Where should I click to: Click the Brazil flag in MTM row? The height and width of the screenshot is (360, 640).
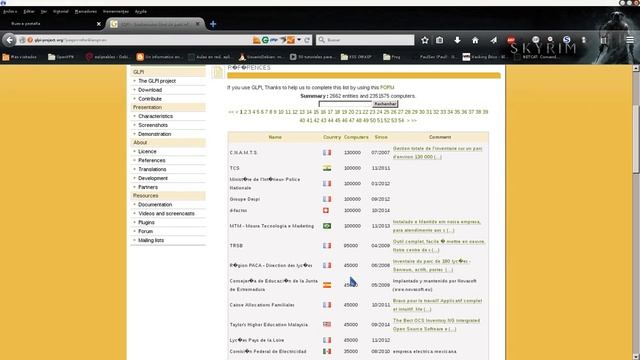pyautogui.click(x=327, y=226)
